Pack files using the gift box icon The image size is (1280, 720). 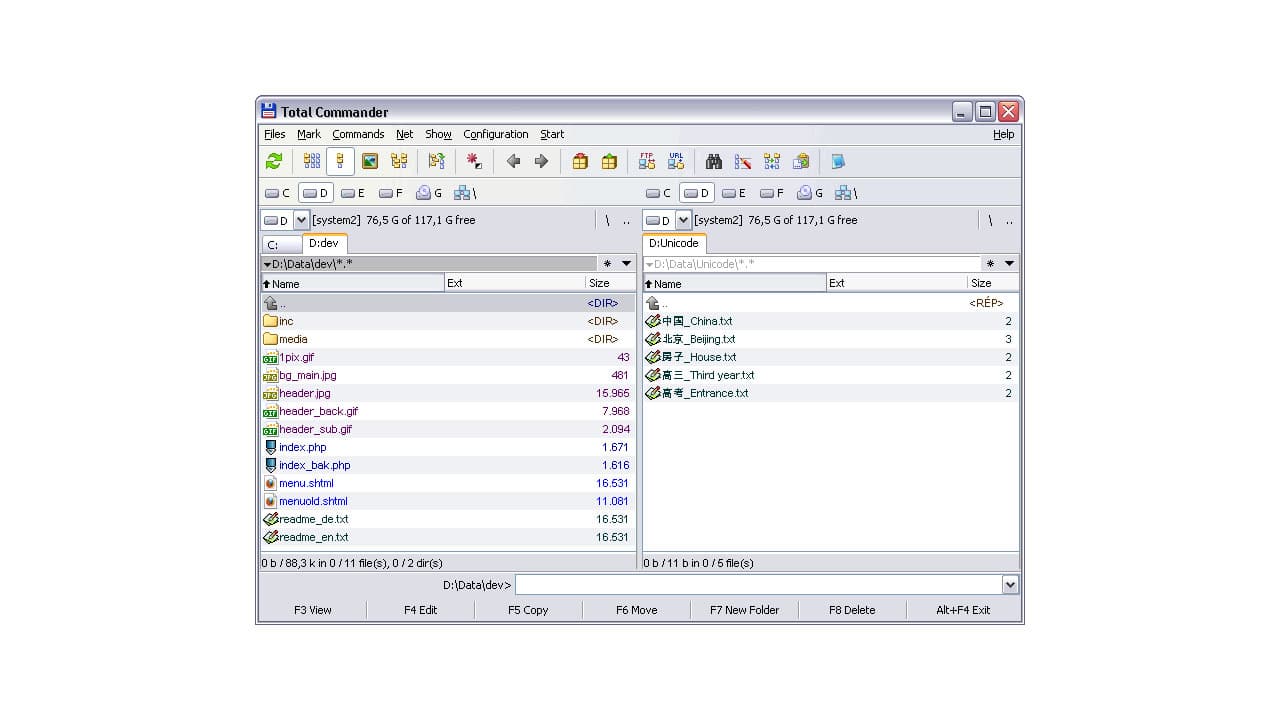point(580,161)
